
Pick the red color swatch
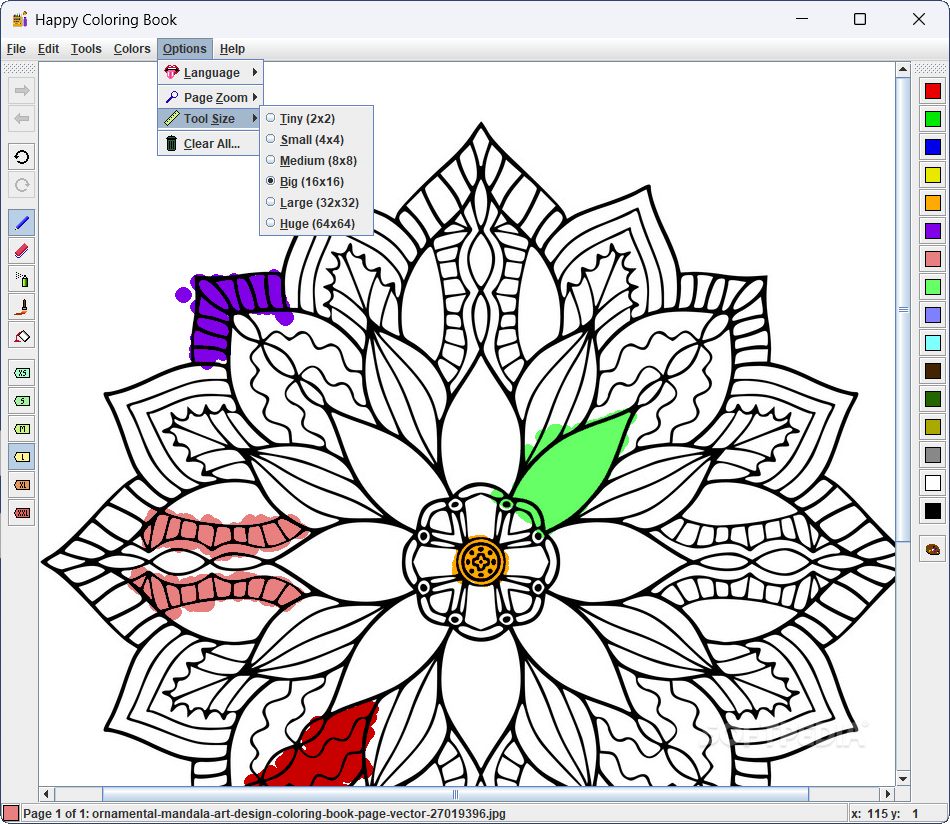[932, 91]
